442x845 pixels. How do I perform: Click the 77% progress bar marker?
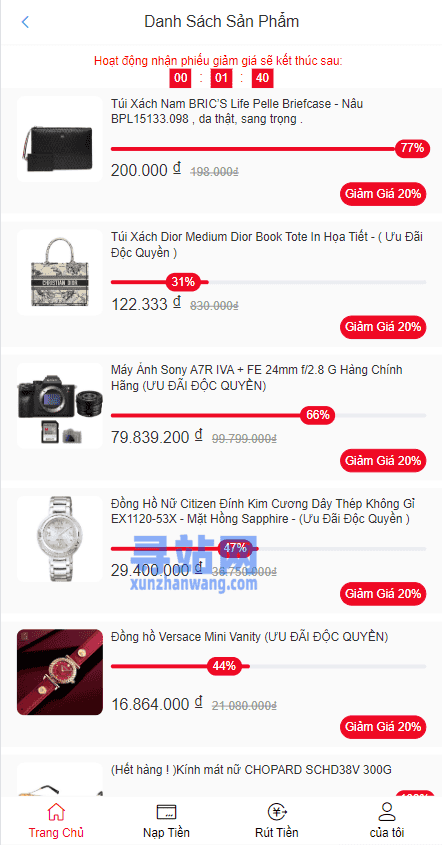(x=412, y=148)
